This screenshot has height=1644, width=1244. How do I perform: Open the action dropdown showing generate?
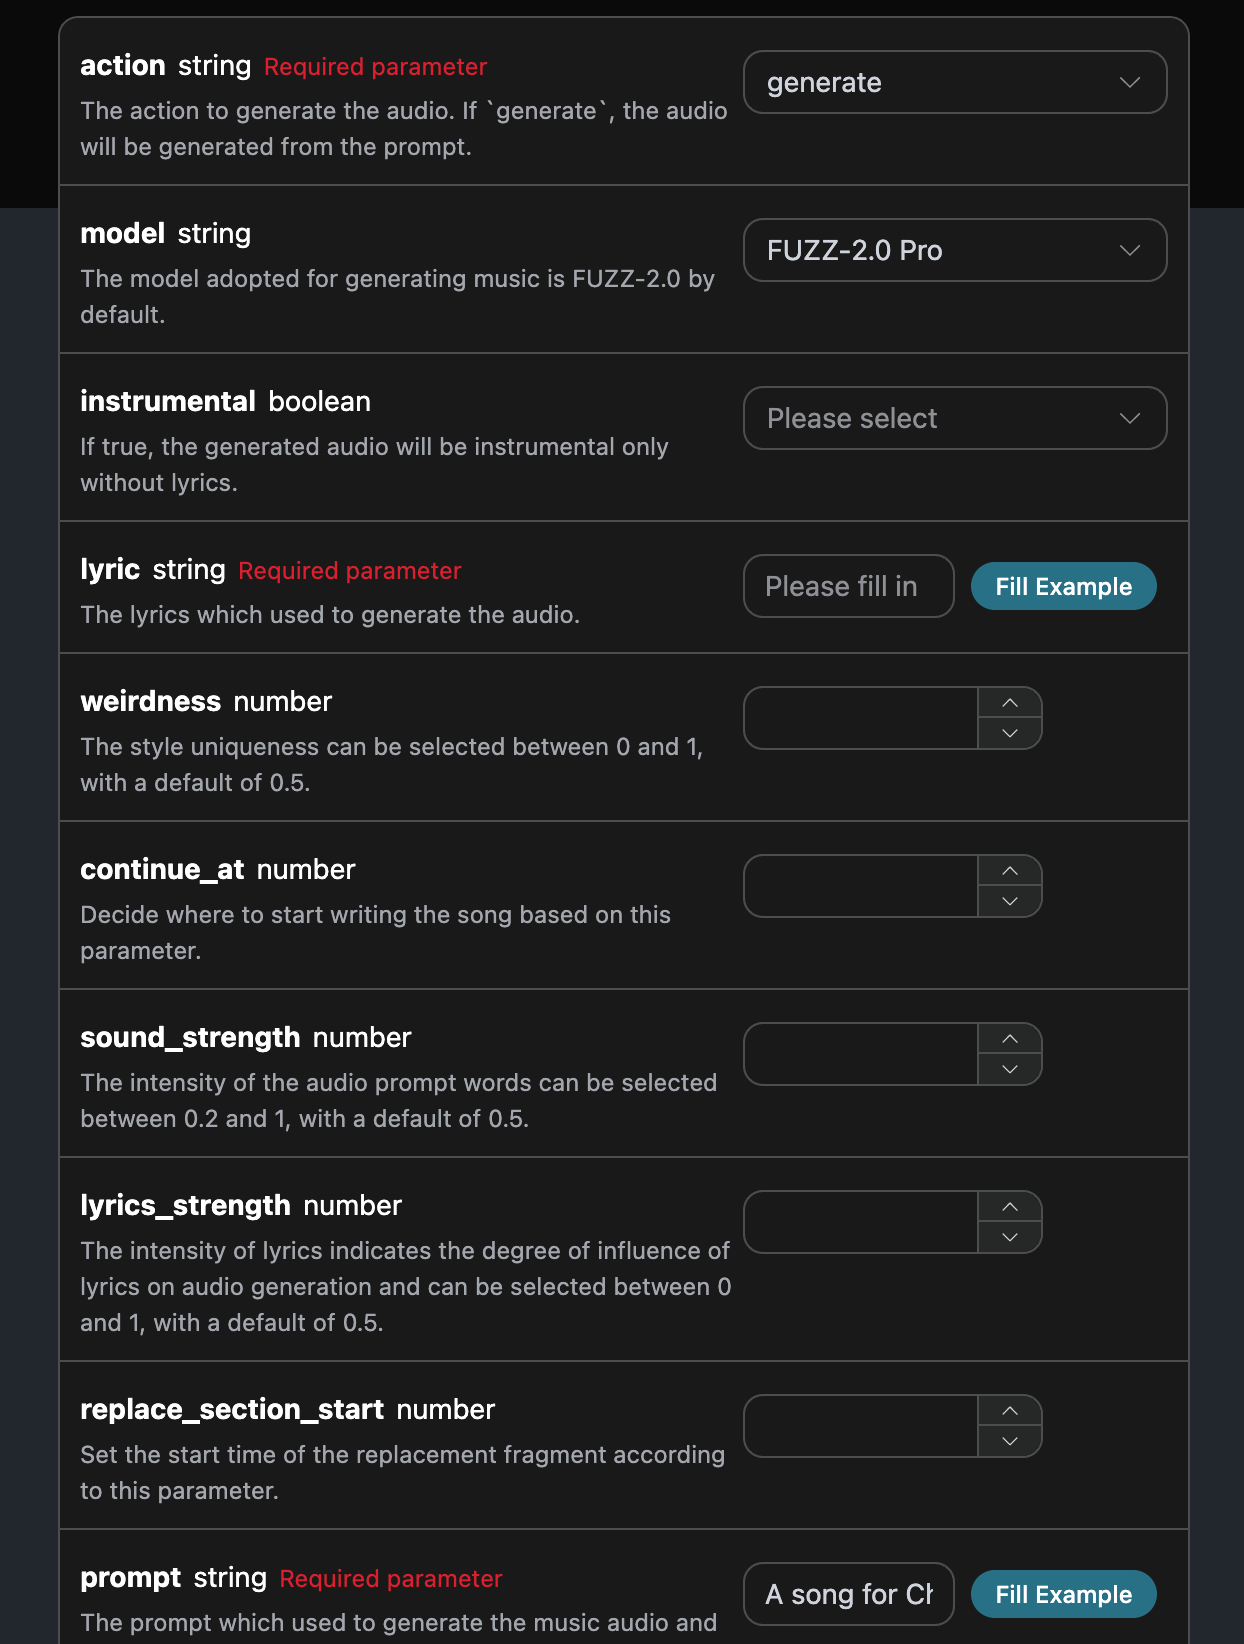pos(954,82)
